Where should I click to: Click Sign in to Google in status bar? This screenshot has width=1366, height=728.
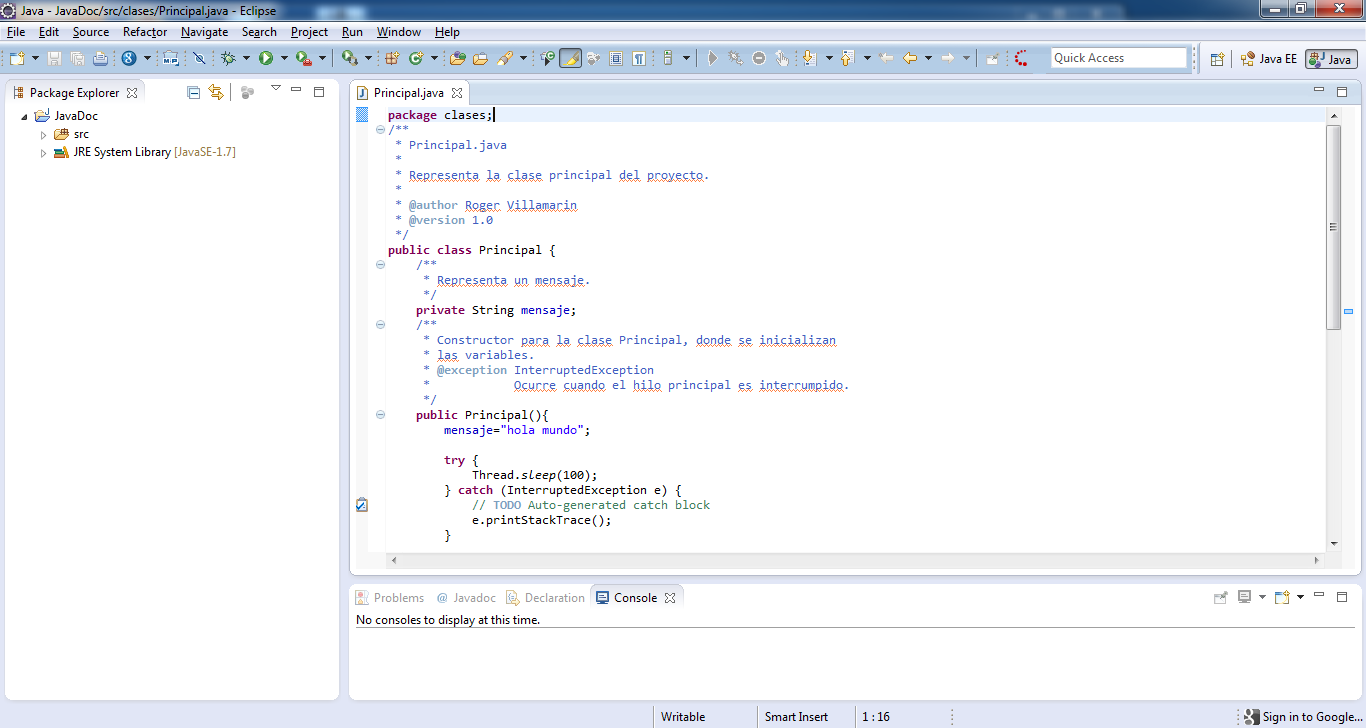click(x=1303, y=717)
